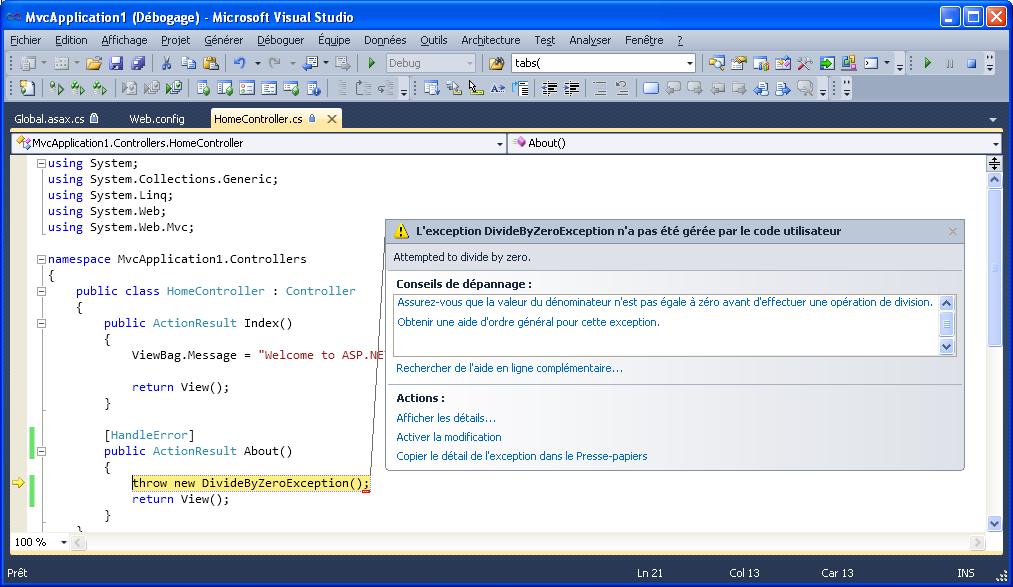Click the Decrease Indent icon
Image resolution: width=1013 pixels, height=587 pixels.
pyautogui.click(x=550, y=88)
